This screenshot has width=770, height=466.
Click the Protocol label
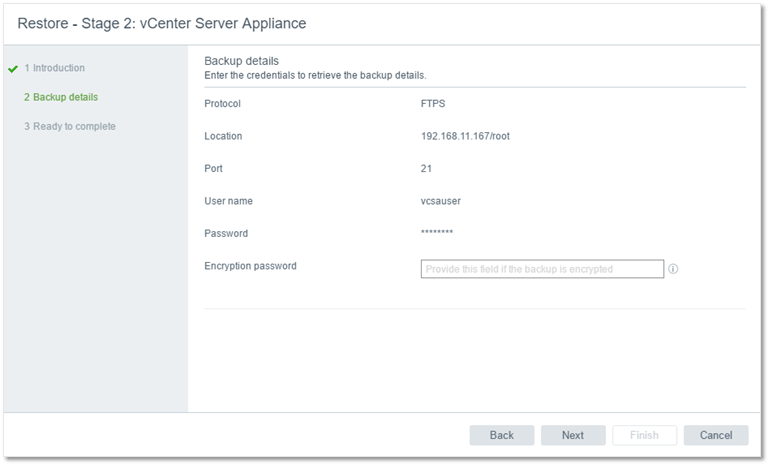pos(222,104)
